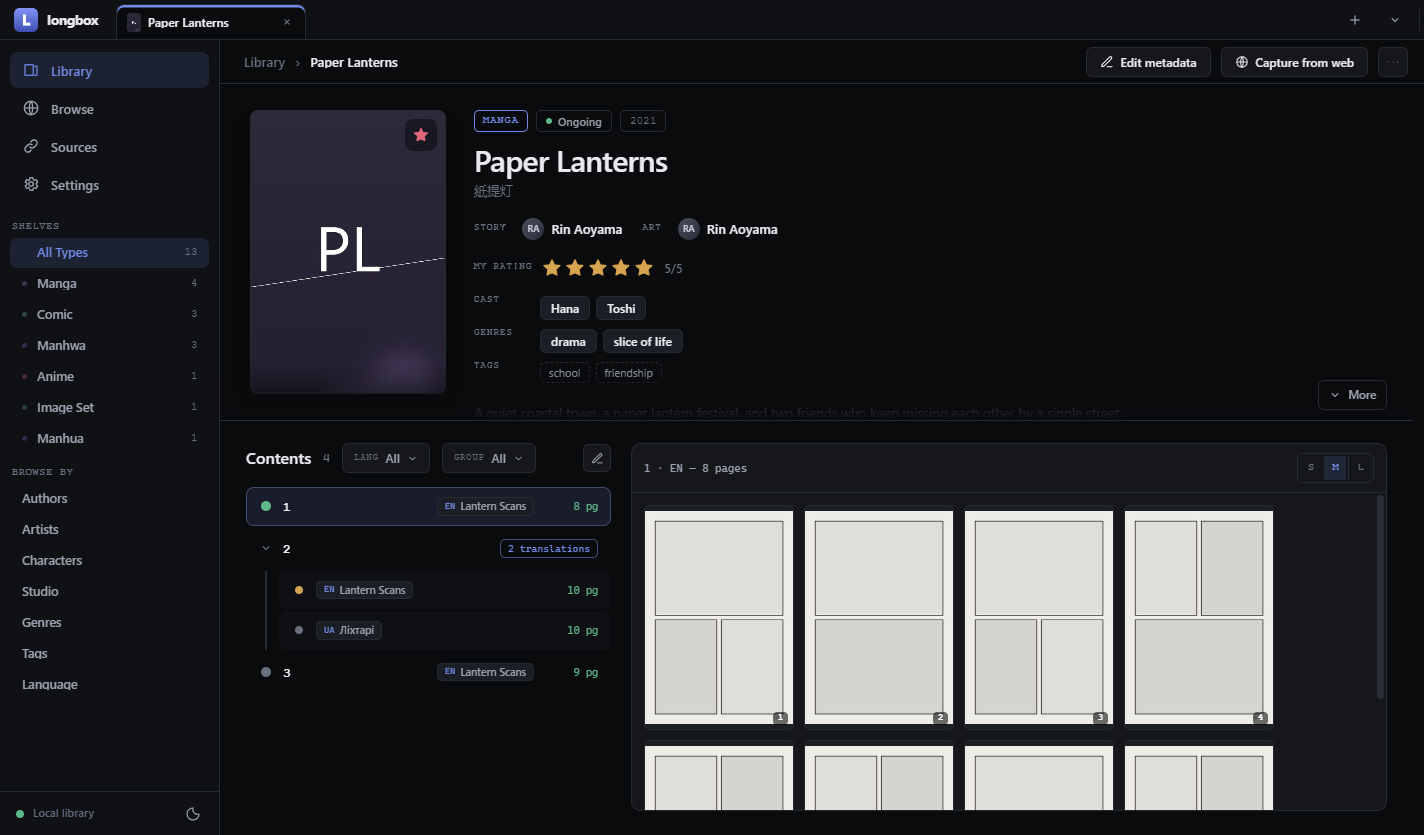The image size is (1424, 835).
Task: Expand details with the More button
Action: tap(1352, 395)
